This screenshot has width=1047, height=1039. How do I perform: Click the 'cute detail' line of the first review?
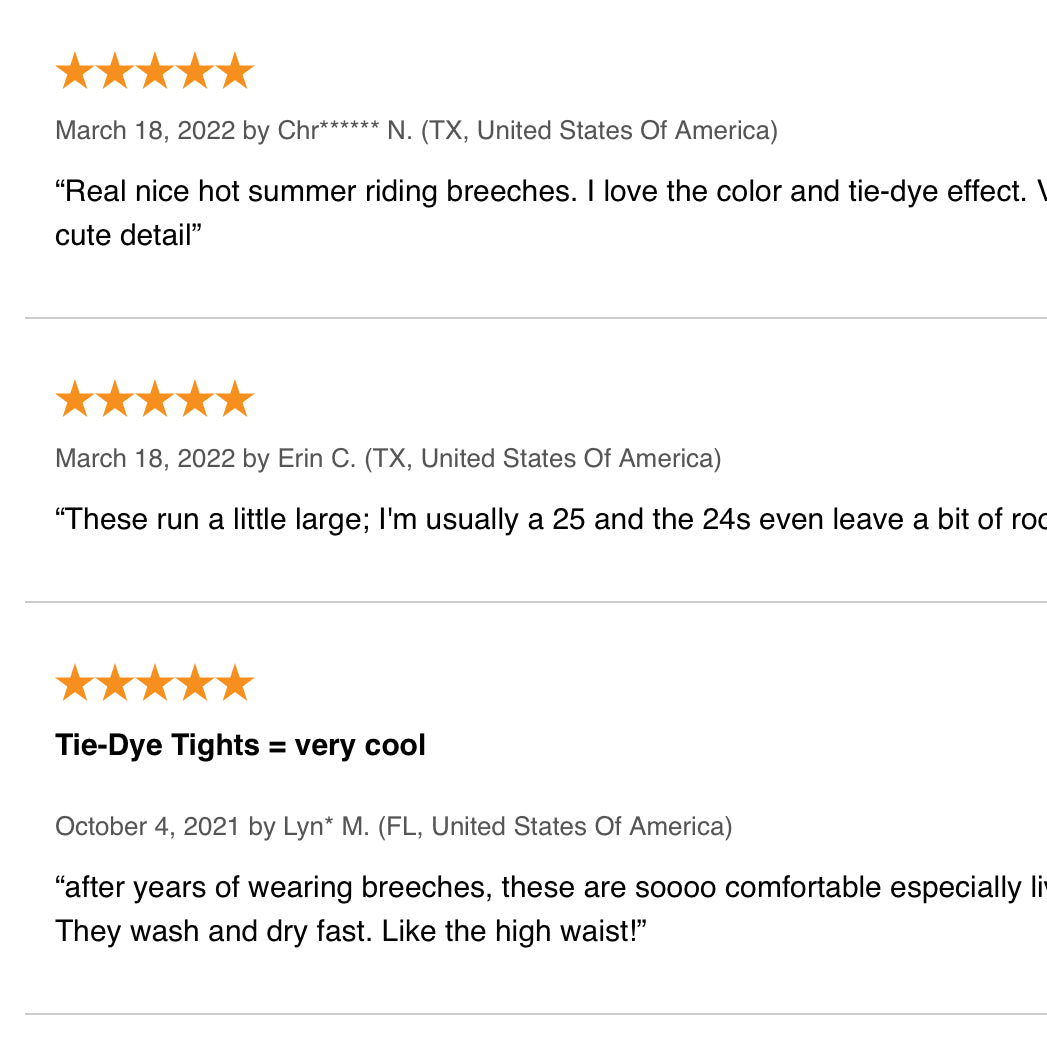tap(128, 235)
